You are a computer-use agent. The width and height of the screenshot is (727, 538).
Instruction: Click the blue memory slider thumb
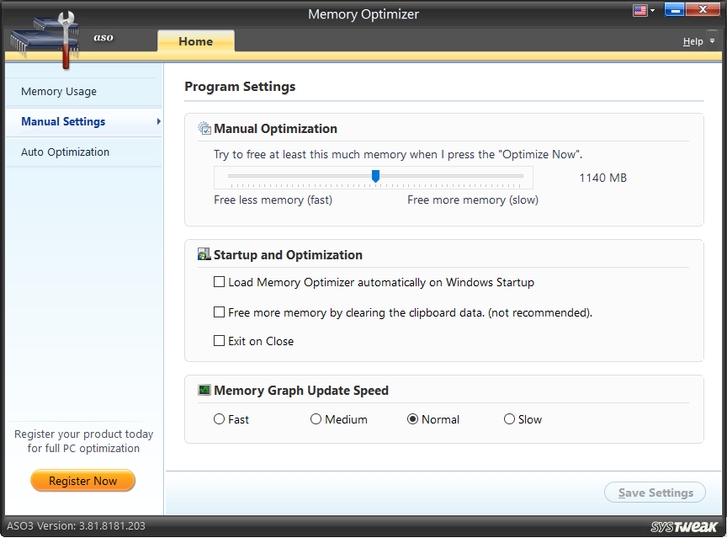376,176
